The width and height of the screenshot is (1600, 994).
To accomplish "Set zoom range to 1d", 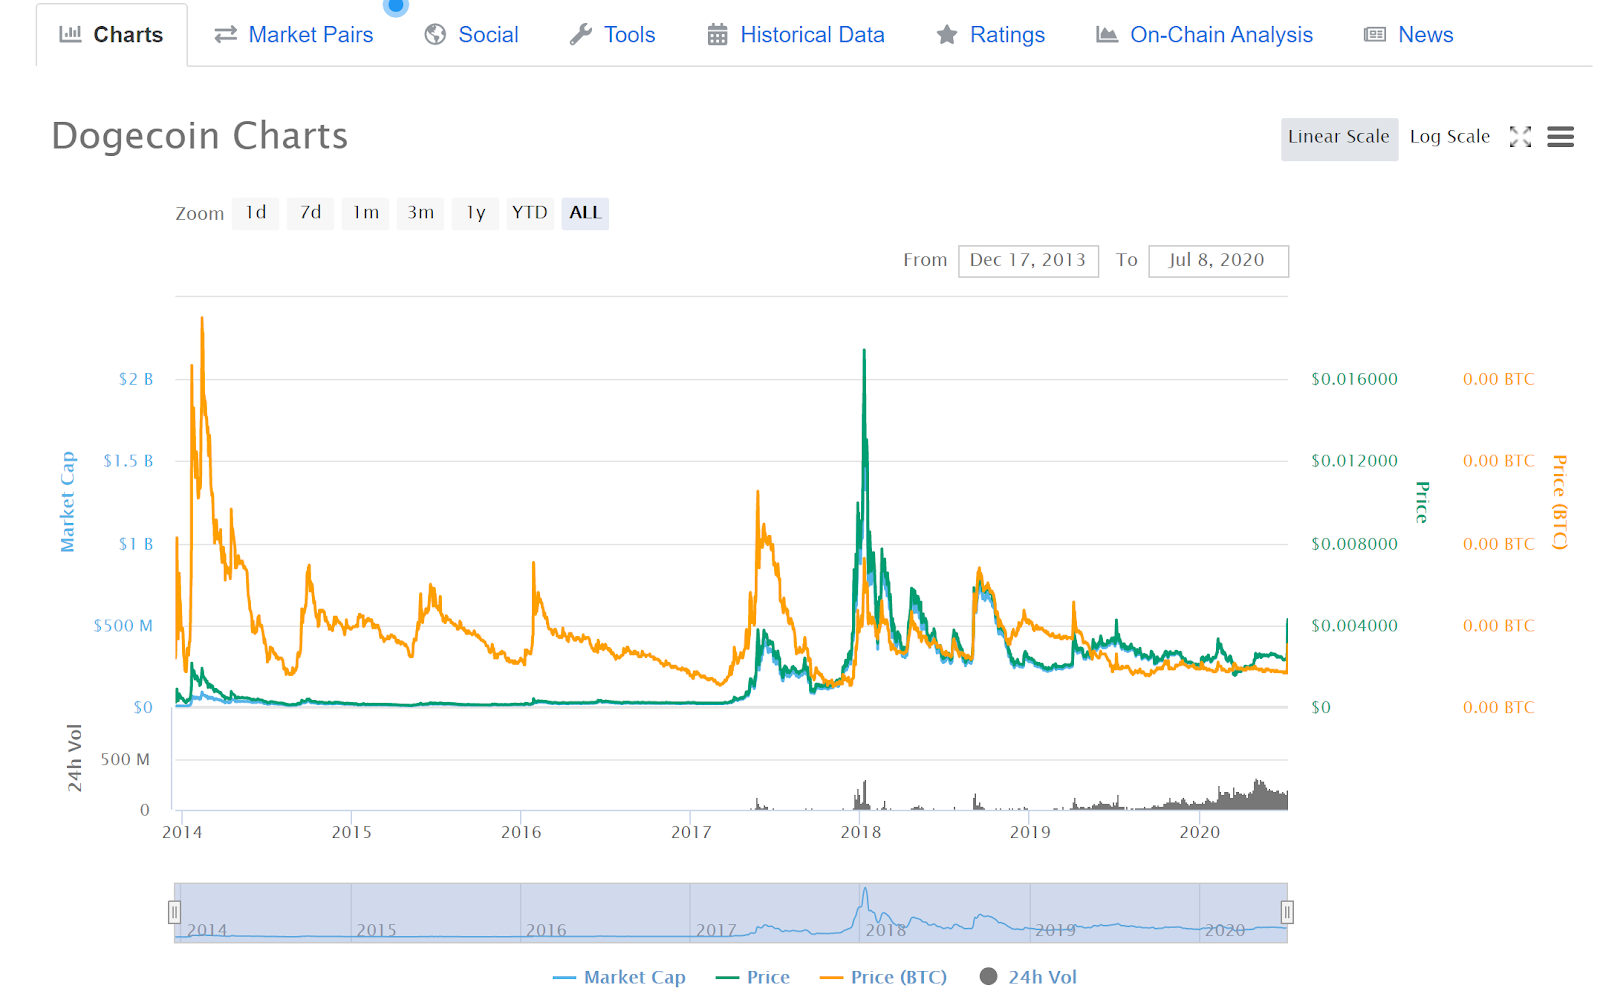I will click(256, 213).
